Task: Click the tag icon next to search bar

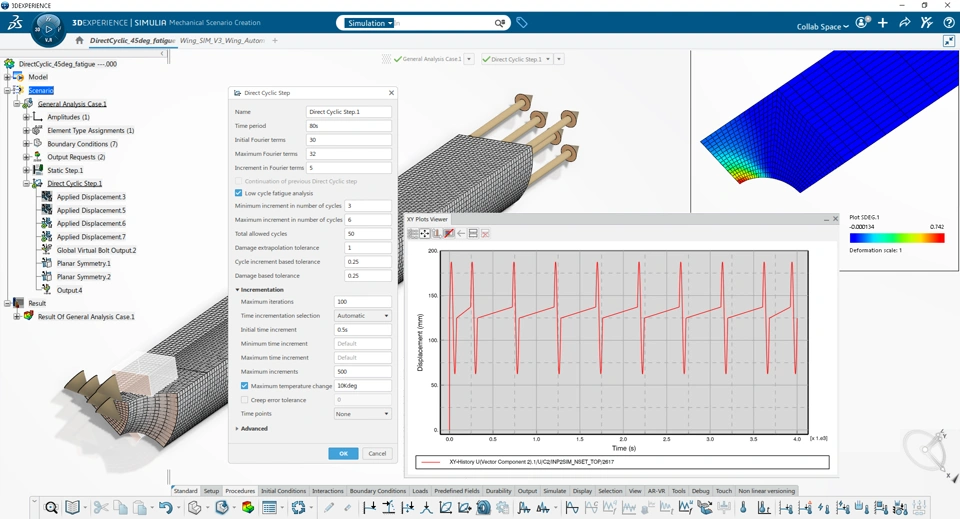Action: point(522,23)
